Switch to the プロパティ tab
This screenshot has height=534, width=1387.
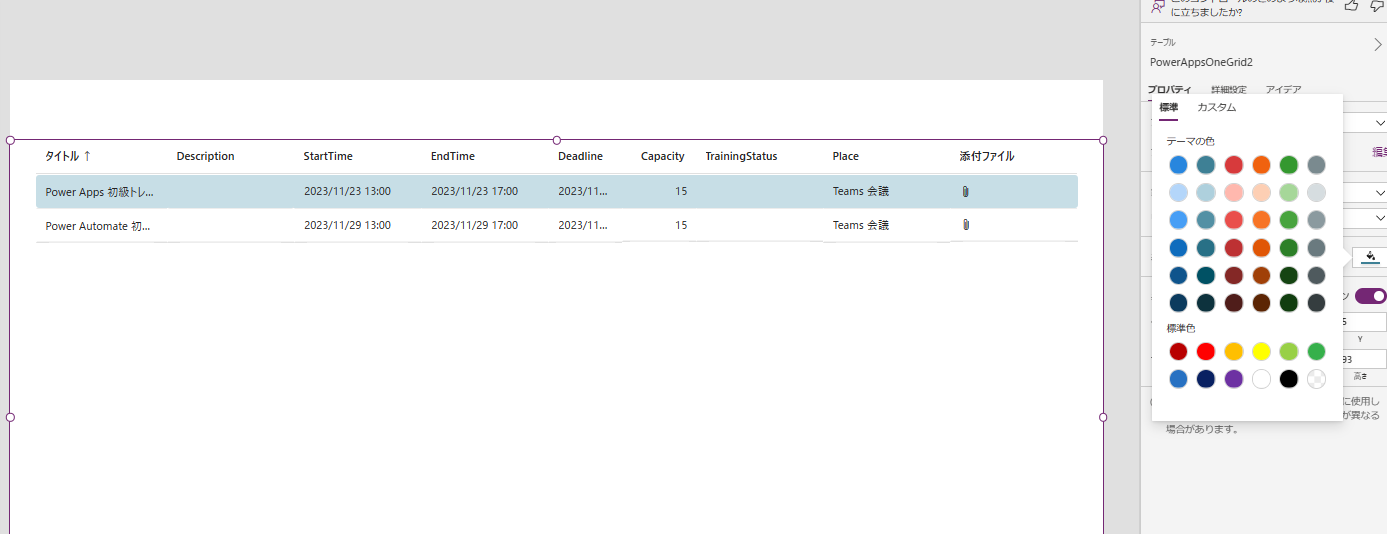click(1169, 90)
